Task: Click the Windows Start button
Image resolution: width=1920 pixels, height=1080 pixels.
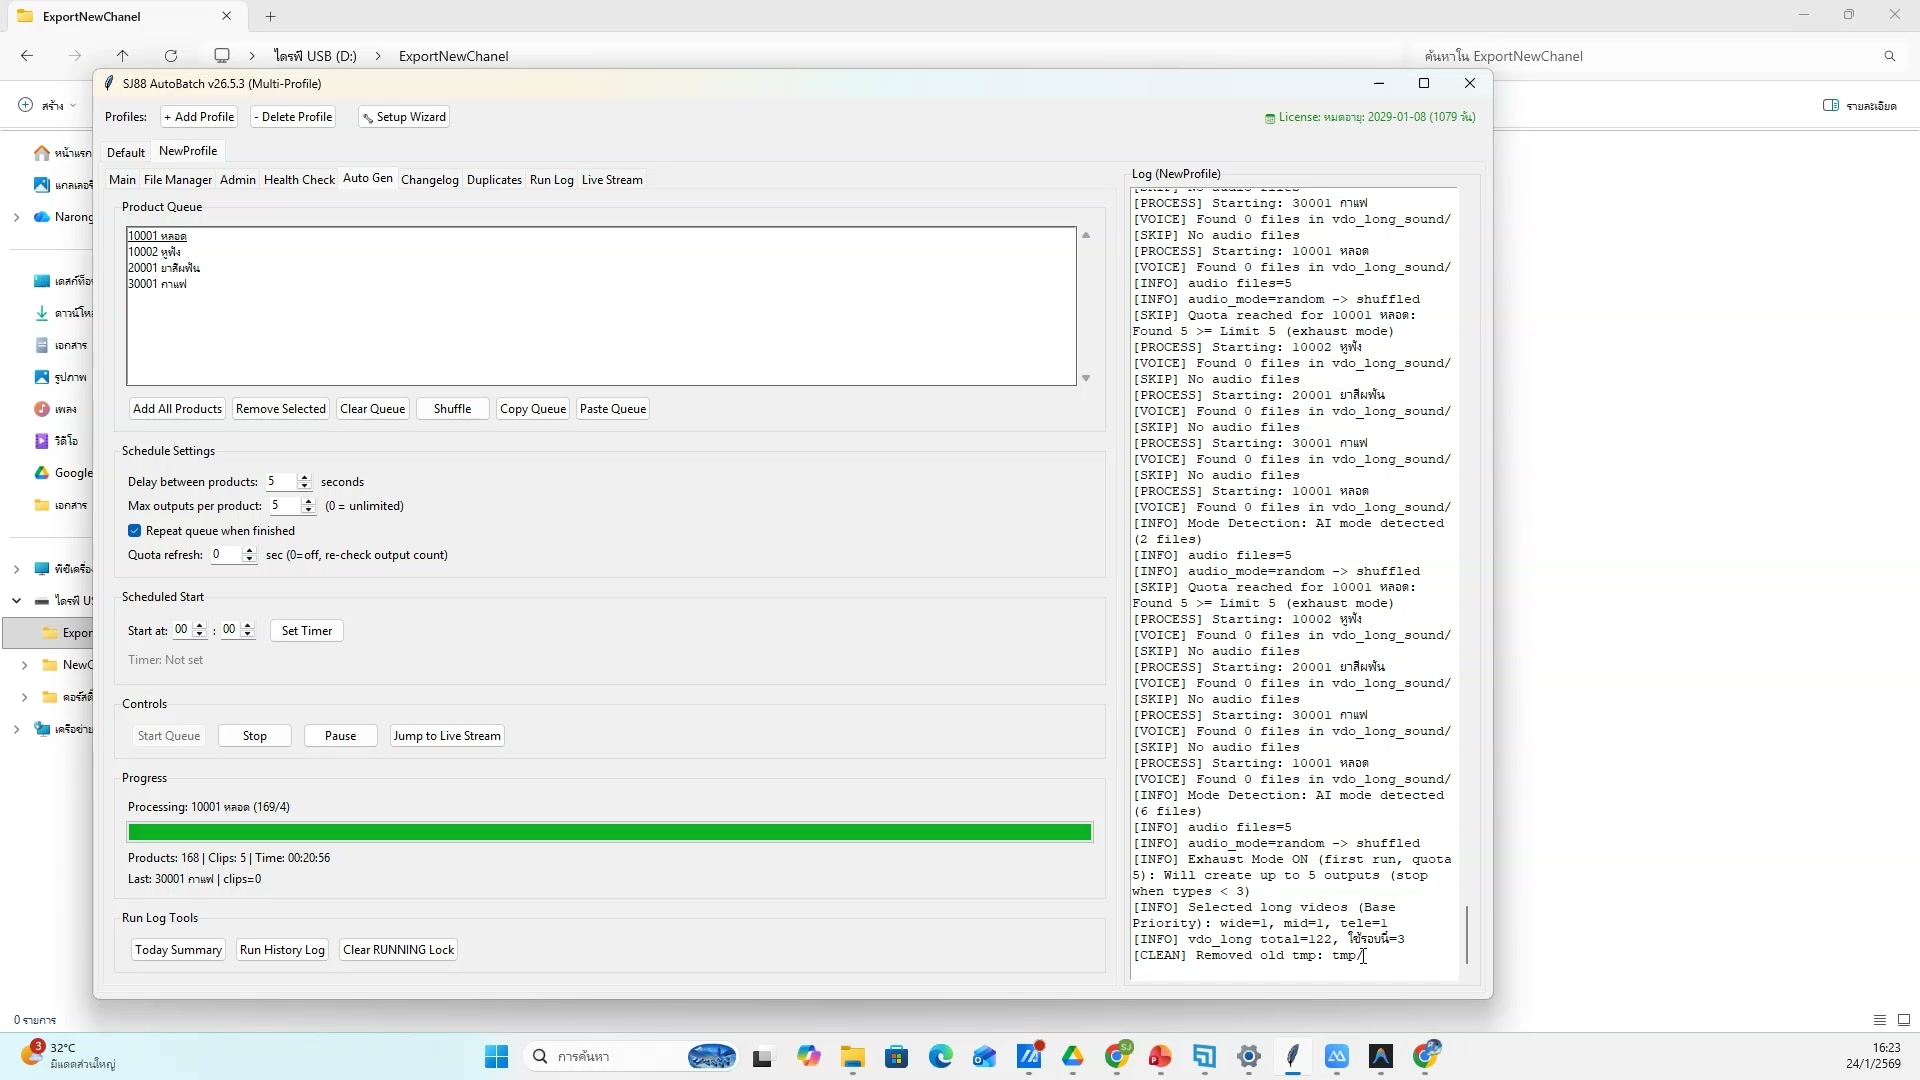Action: pyautogui.click(x=496, y=1056)
